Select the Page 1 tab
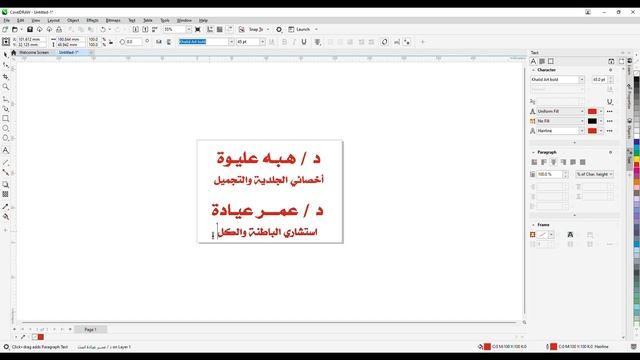The image size is (640, 360). point(90,329)
